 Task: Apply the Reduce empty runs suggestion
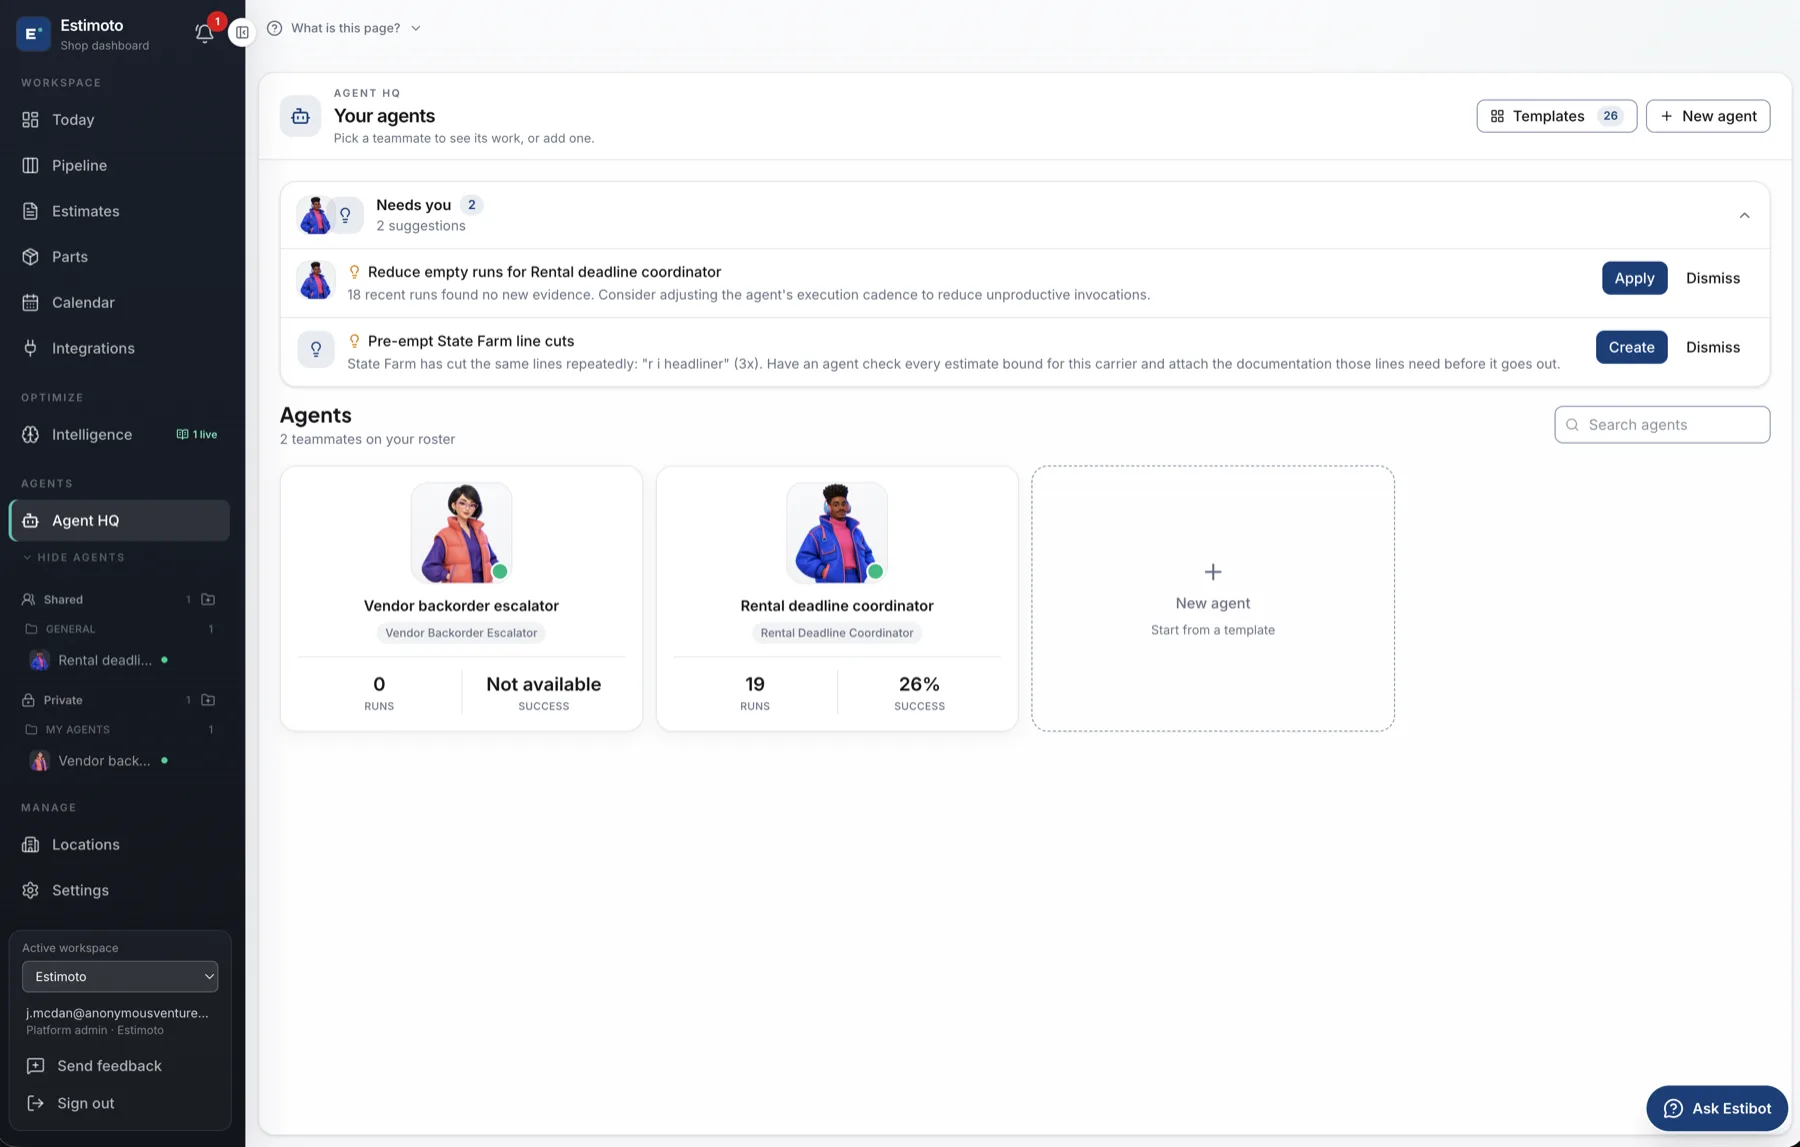1634,278
